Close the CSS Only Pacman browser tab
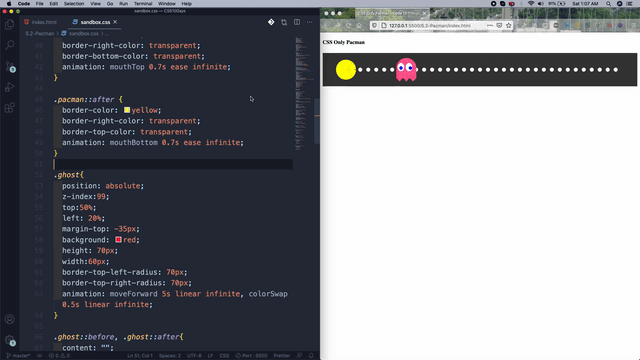 coord(424,13)
